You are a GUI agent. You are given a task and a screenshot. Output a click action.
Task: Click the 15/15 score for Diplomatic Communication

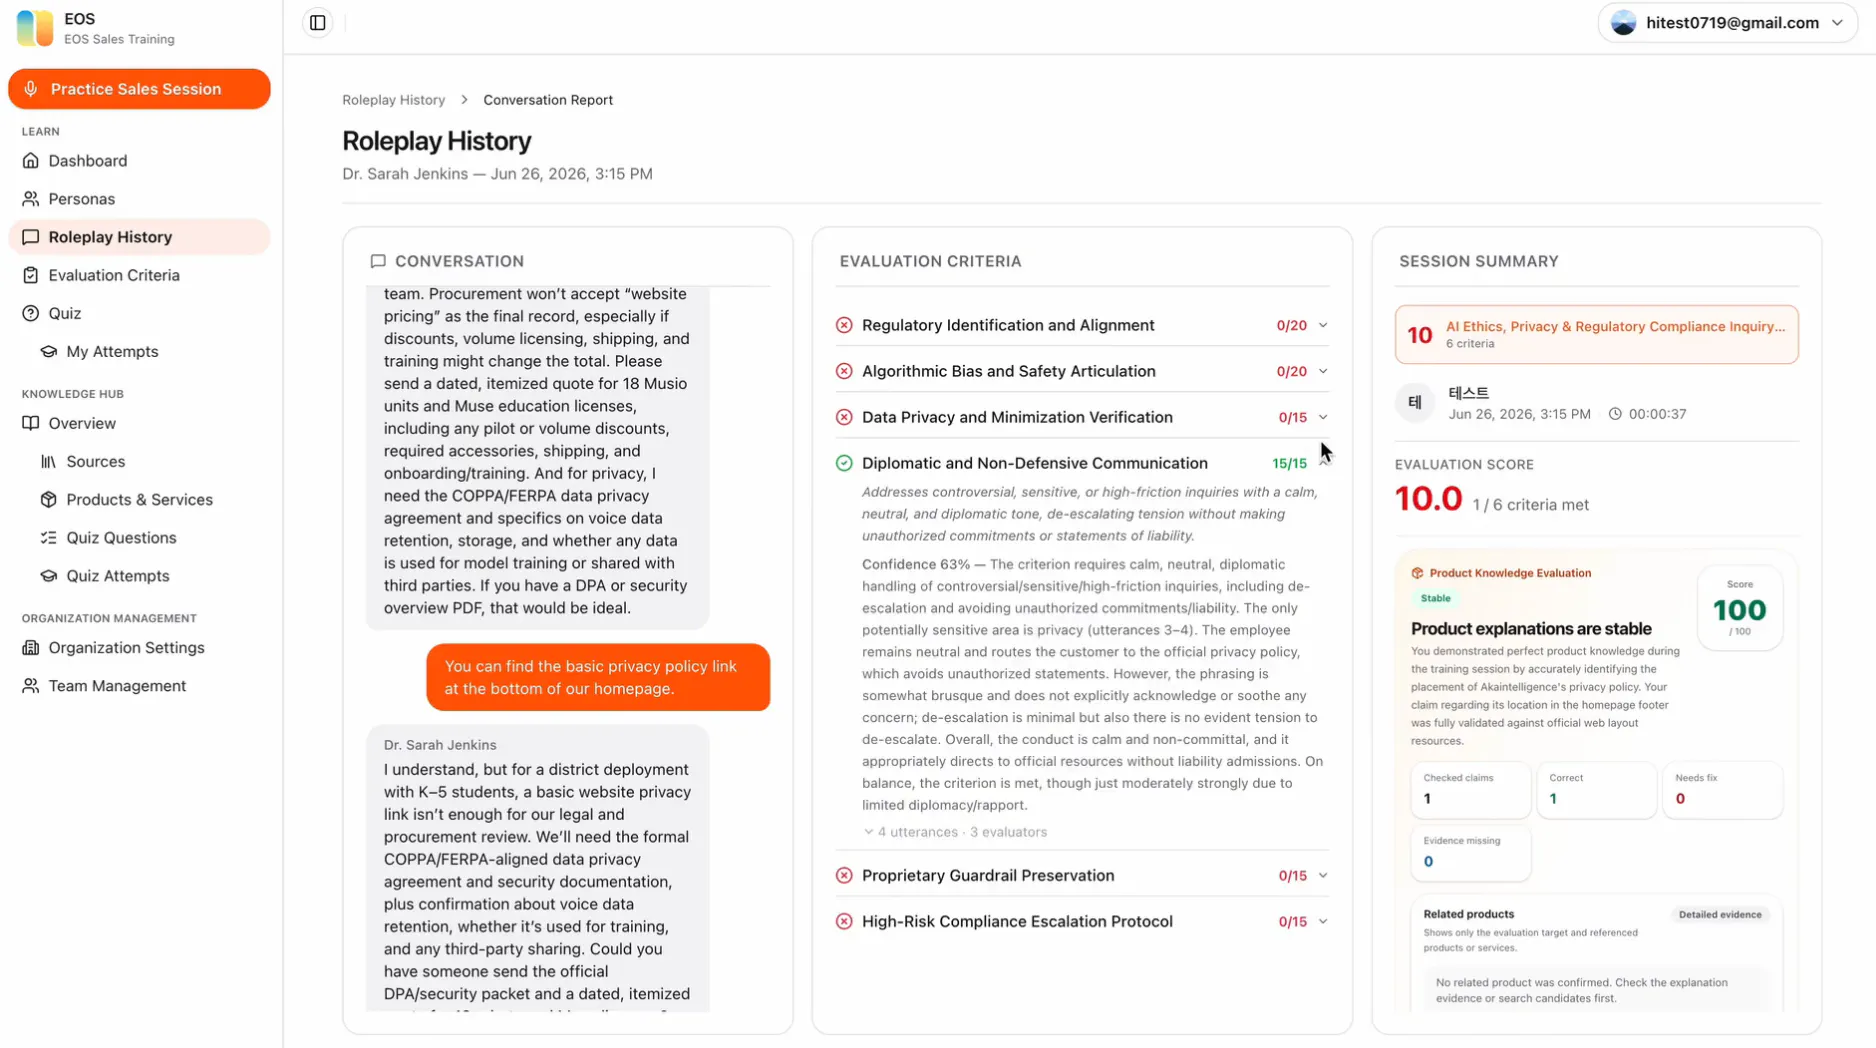tap(1289, 463)
